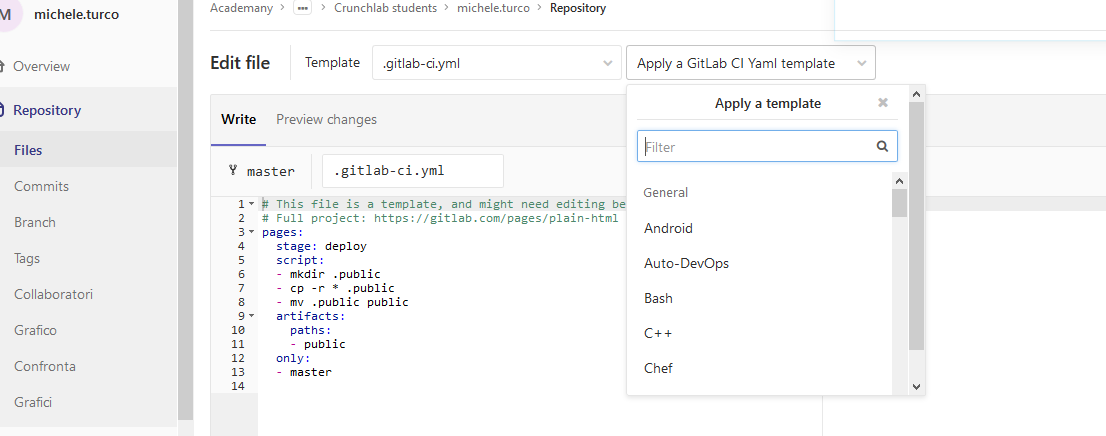Open Collaboratori in the sidebar
This screenshot has width=1106, height=436.
[x=54, y=294]
